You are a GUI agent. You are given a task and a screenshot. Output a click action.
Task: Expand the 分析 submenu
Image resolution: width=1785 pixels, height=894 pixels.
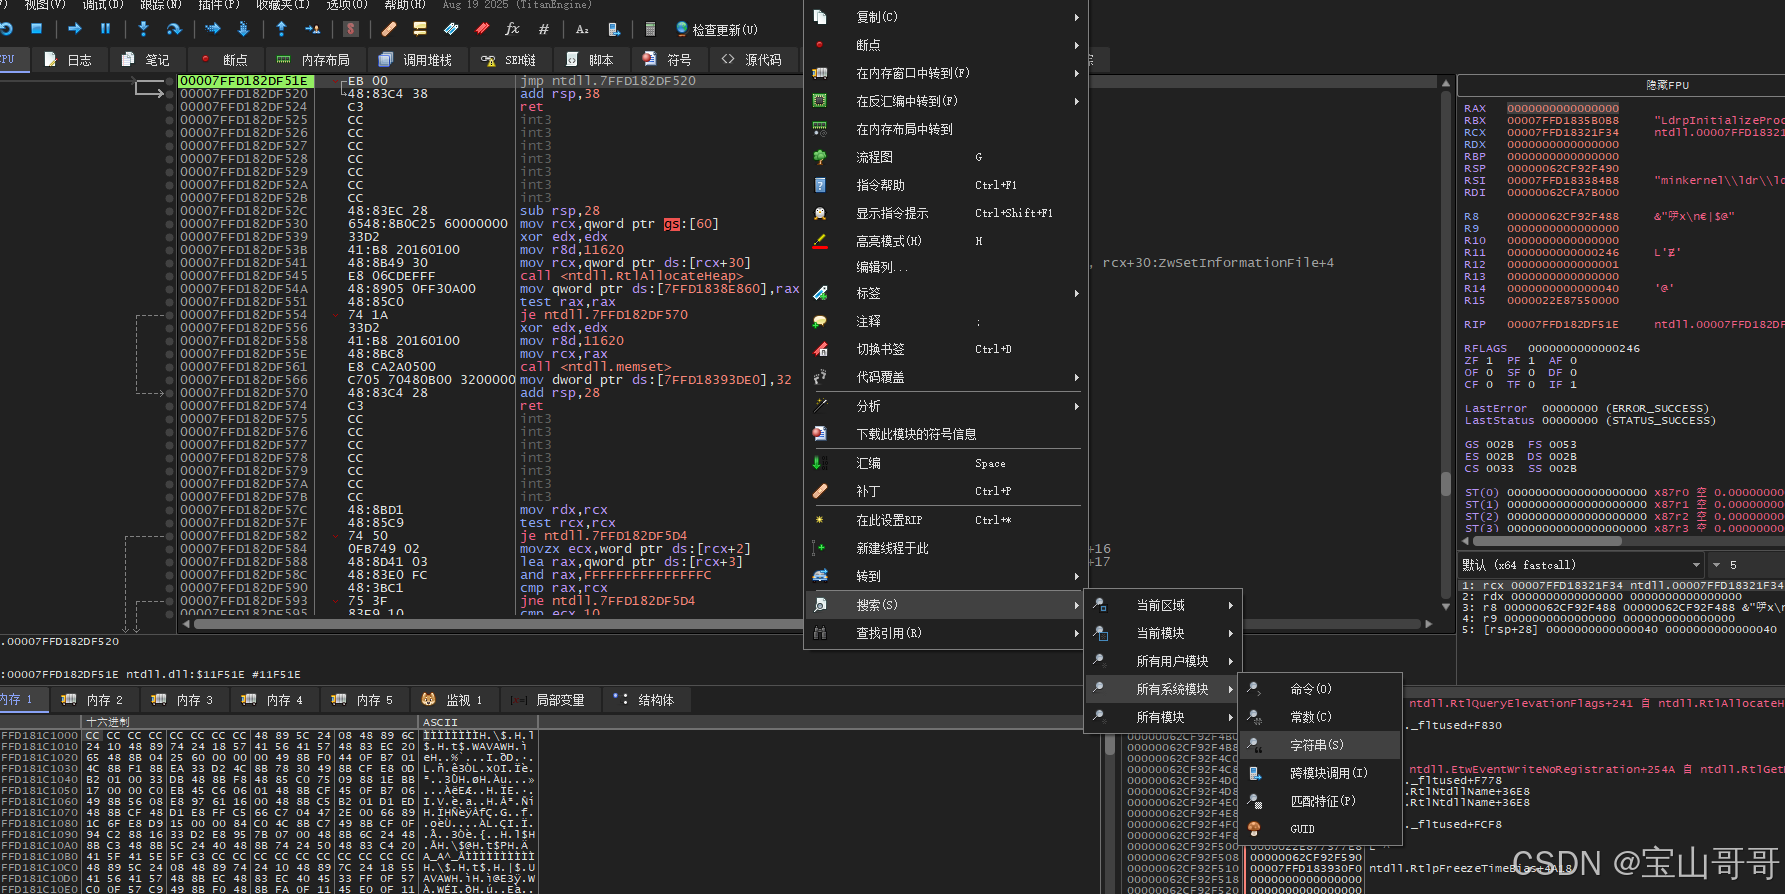[x=945, y=406]
